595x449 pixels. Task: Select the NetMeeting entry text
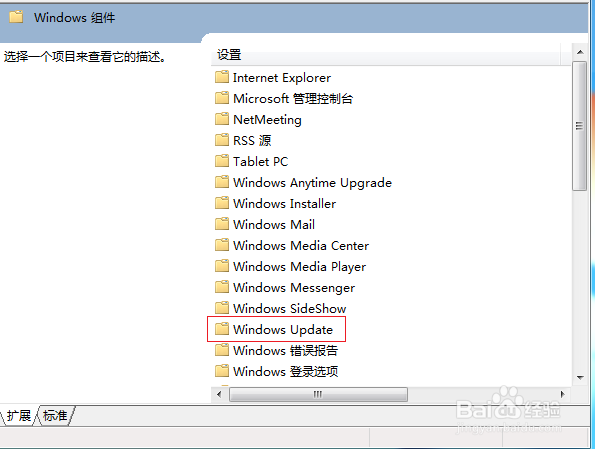[267, 120]
